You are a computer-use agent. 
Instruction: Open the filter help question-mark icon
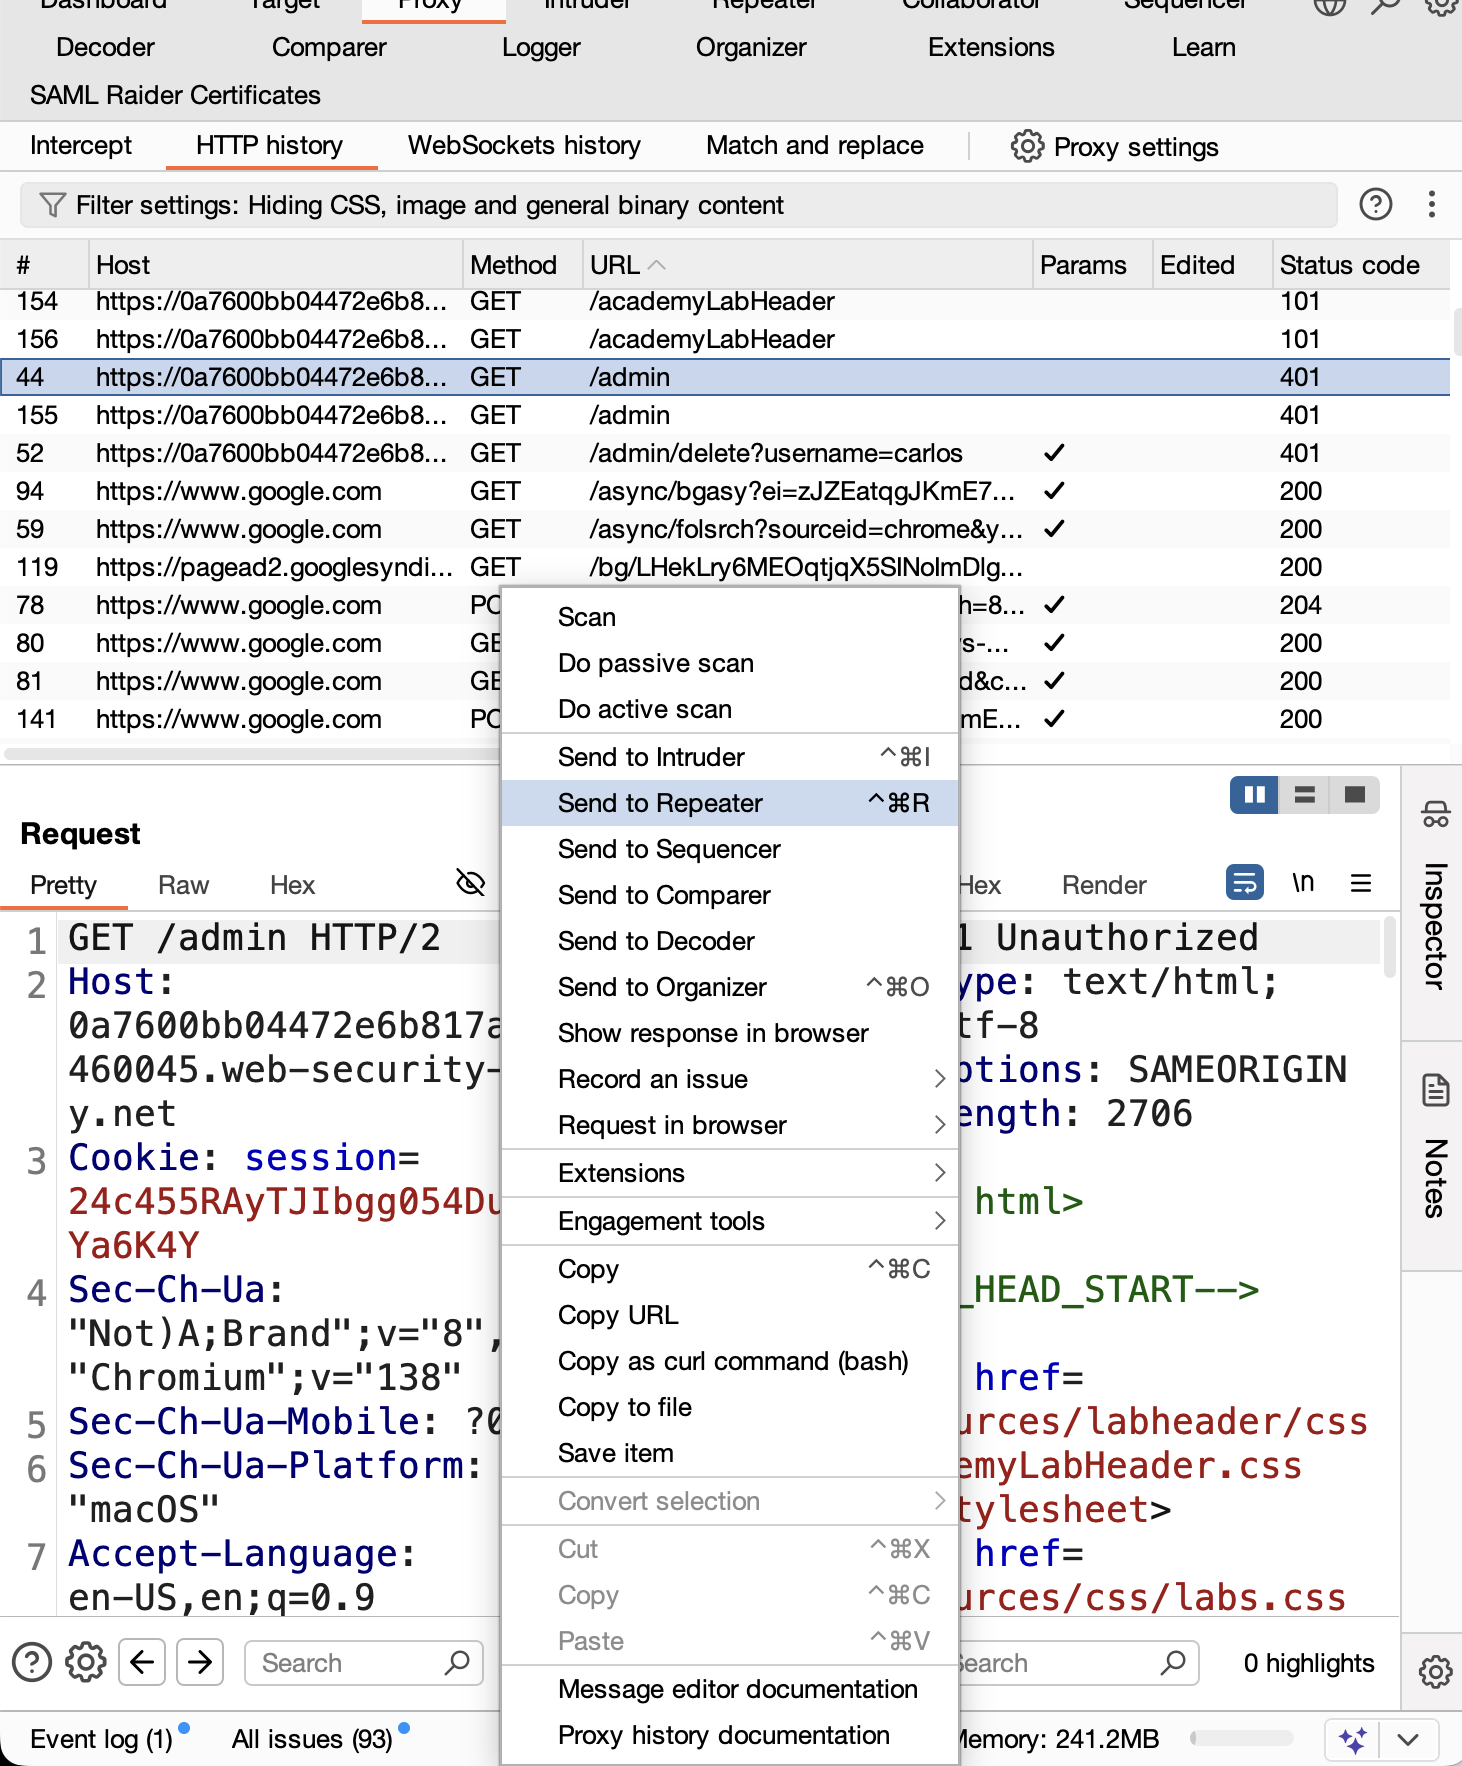pos(1376,204)
